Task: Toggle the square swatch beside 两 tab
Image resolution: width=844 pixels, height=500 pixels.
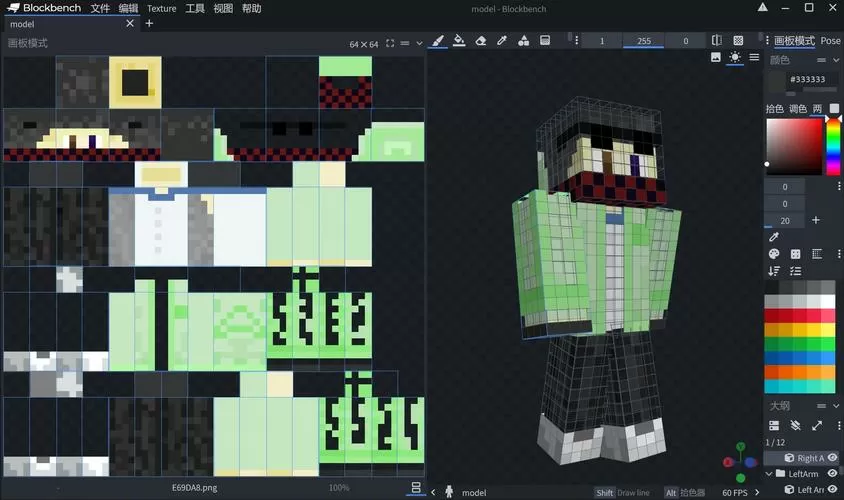Action: [x=834, y=108]
